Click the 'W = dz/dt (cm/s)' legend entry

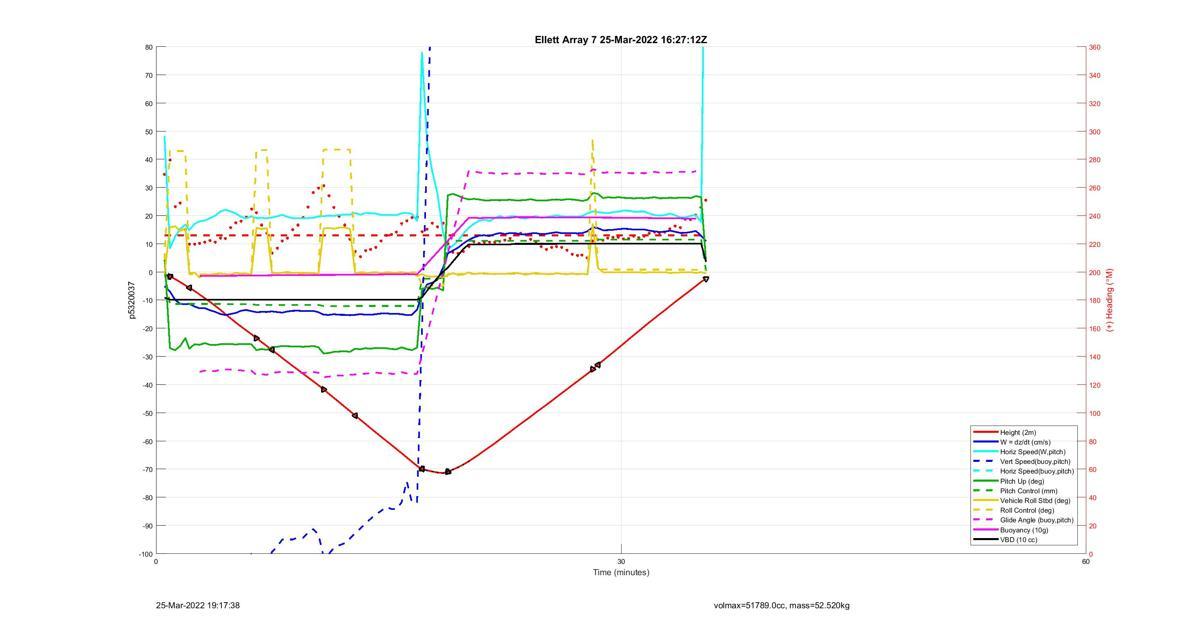click(1025, 442)
